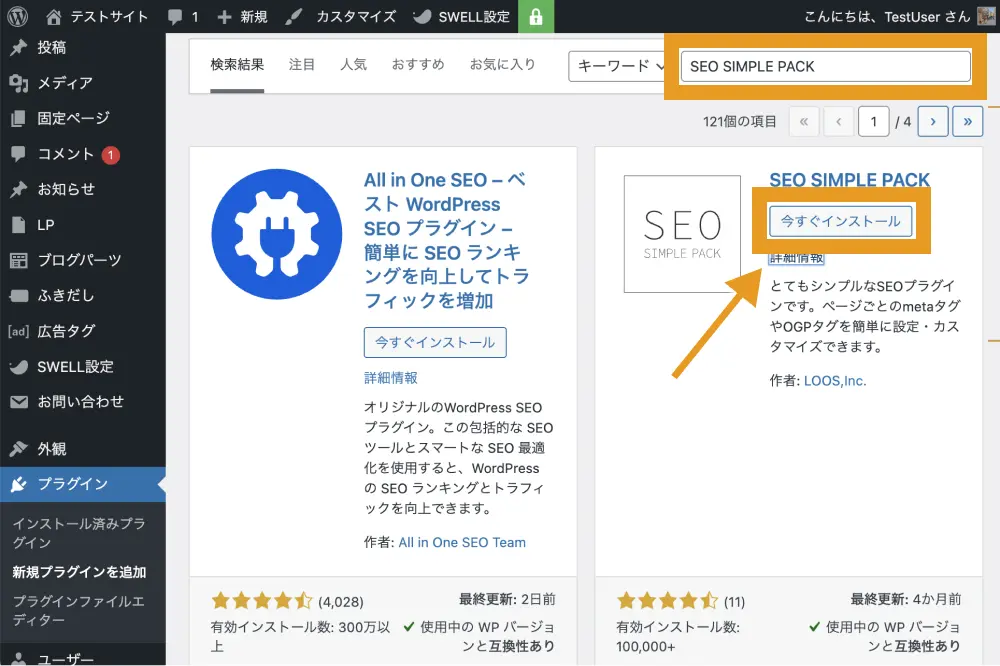Viewport: 1000px width, 666px height.
Task: Open 外観 appearance menu
Action: pyautogui.click(x=52, y=449)
